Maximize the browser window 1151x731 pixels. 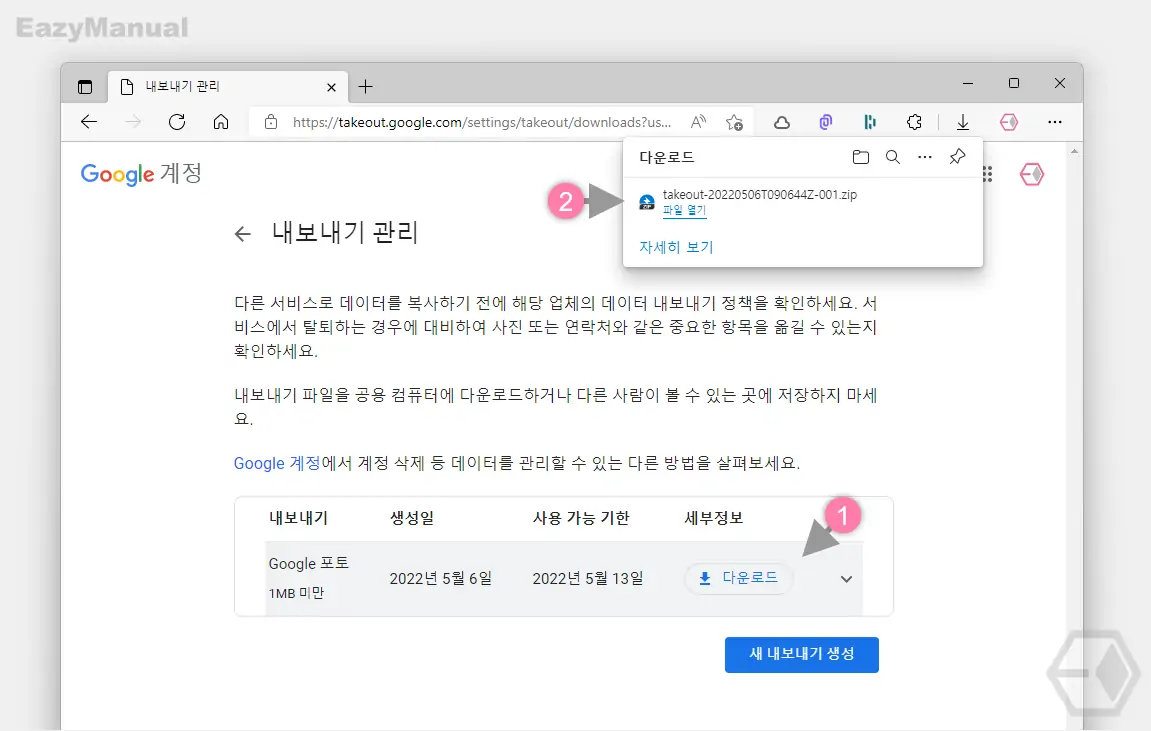(1014, 84)
